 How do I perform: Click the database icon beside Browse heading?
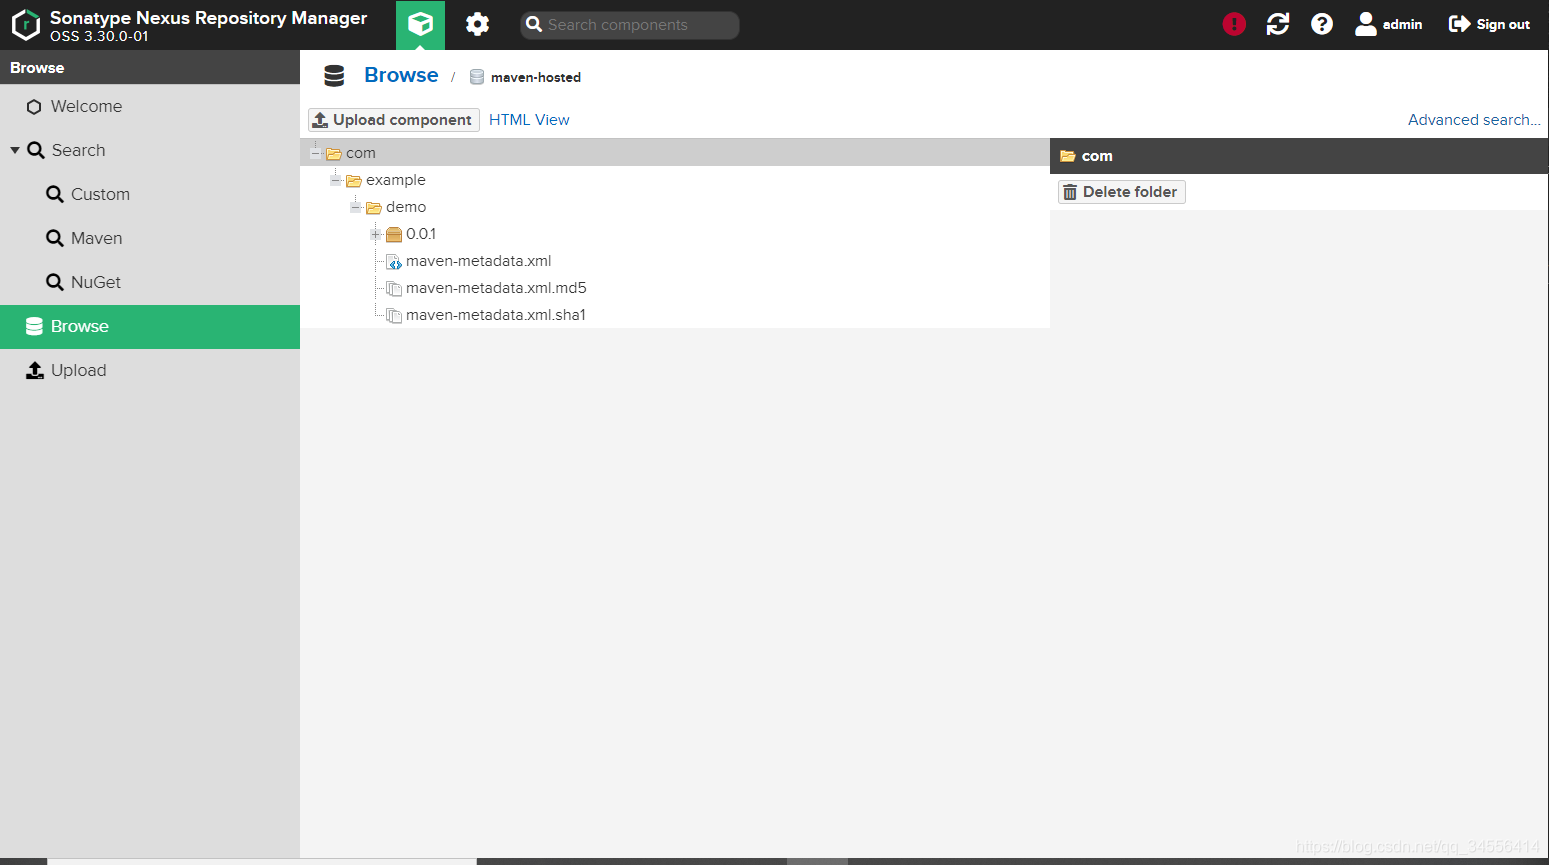click(334, 76)
